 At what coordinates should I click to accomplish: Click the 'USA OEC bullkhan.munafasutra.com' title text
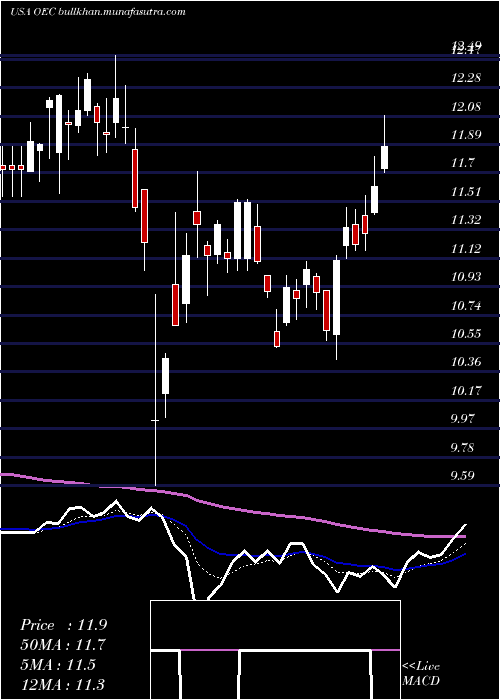point(98,12)
